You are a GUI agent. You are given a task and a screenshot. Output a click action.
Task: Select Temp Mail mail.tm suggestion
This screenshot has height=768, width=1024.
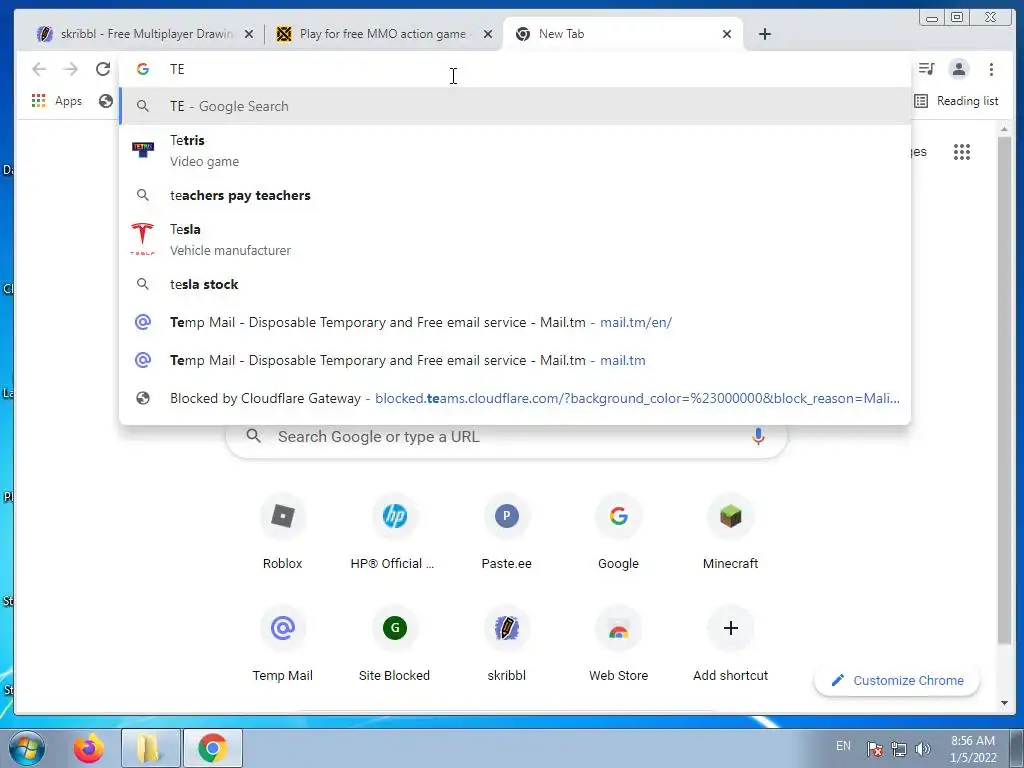(515, 360)
